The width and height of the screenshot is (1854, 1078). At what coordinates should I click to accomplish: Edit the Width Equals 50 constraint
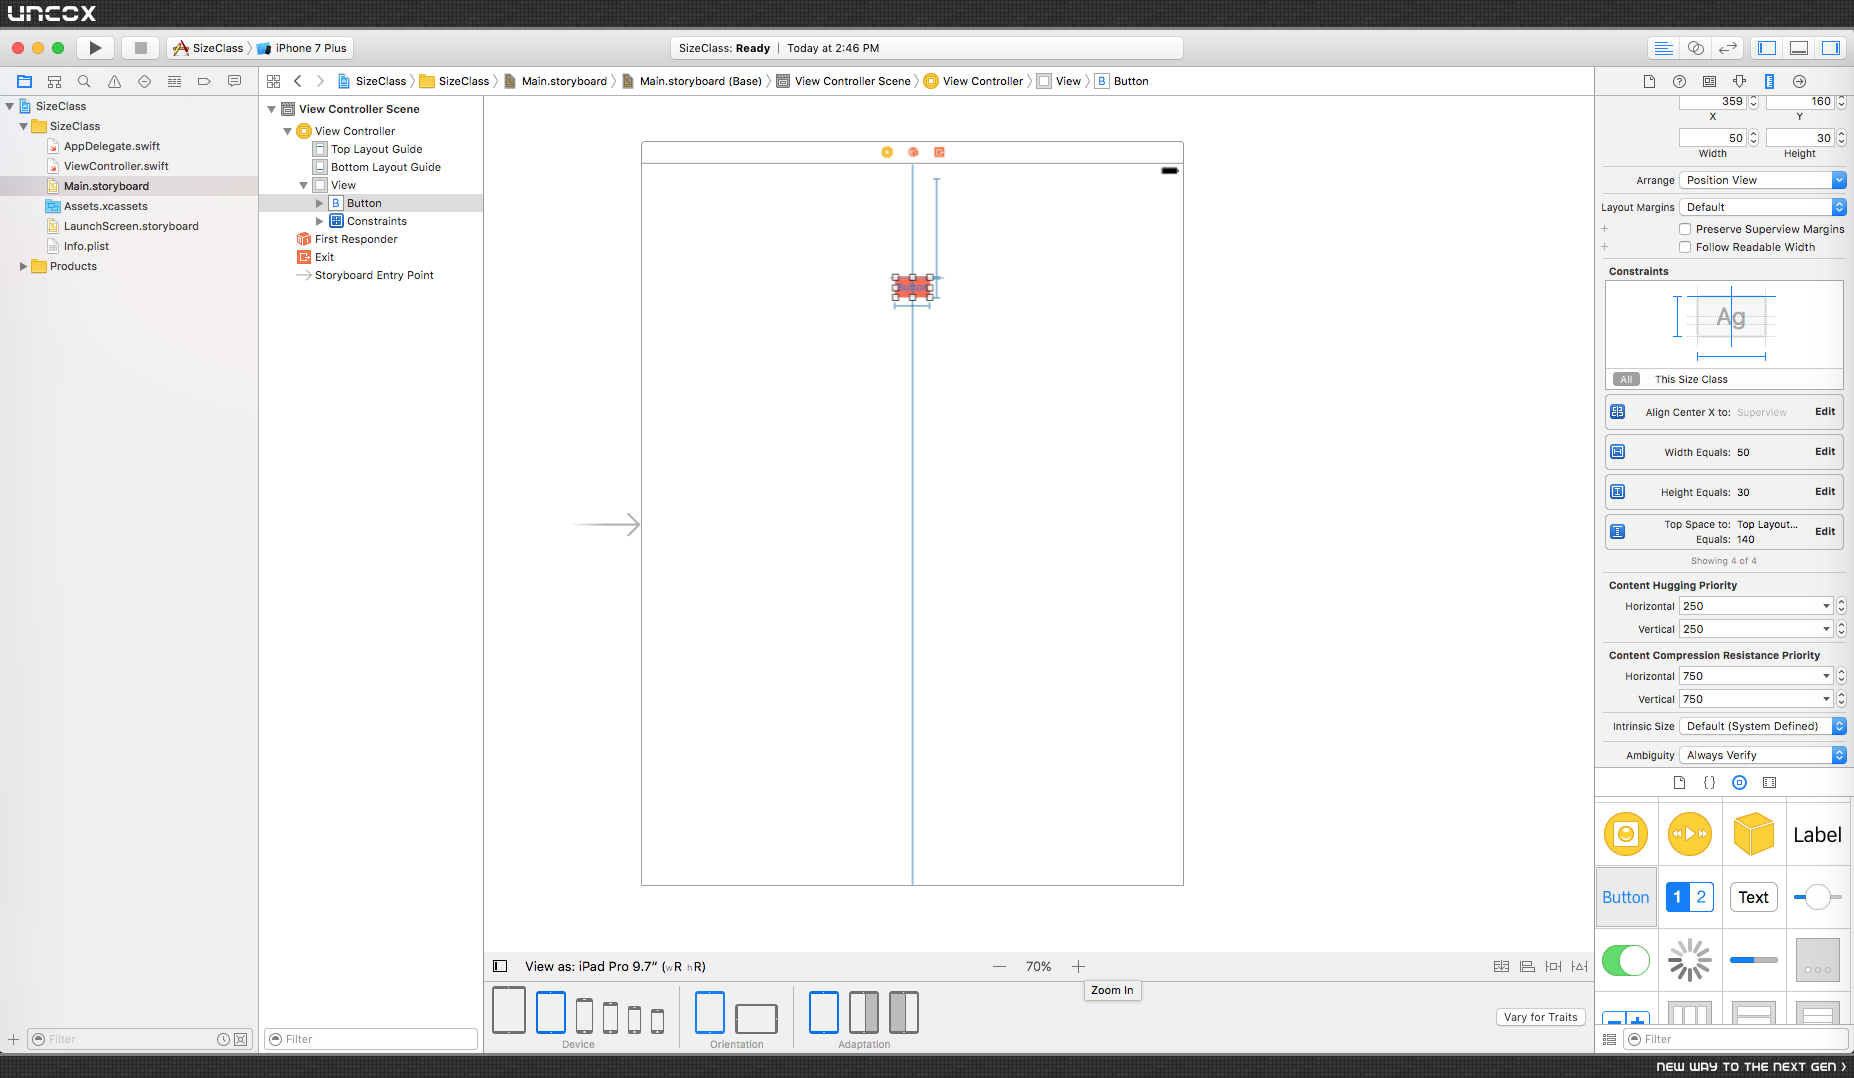(1825, 452)
